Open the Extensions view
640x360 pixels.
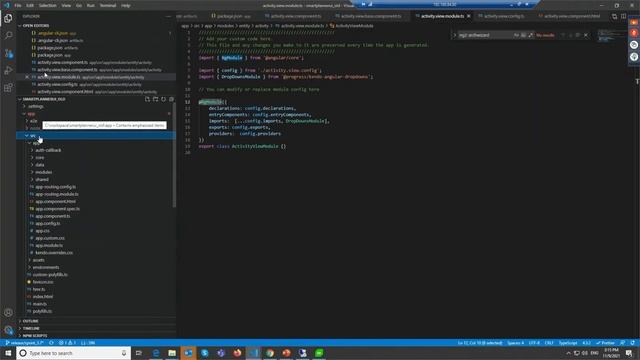pos(8,88)
